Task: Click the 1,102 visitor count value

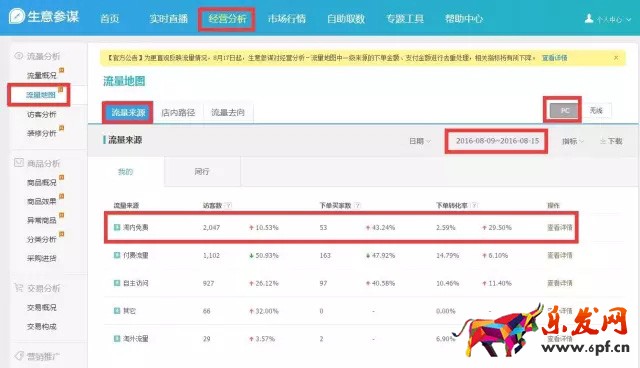Action: click(211, 255)
